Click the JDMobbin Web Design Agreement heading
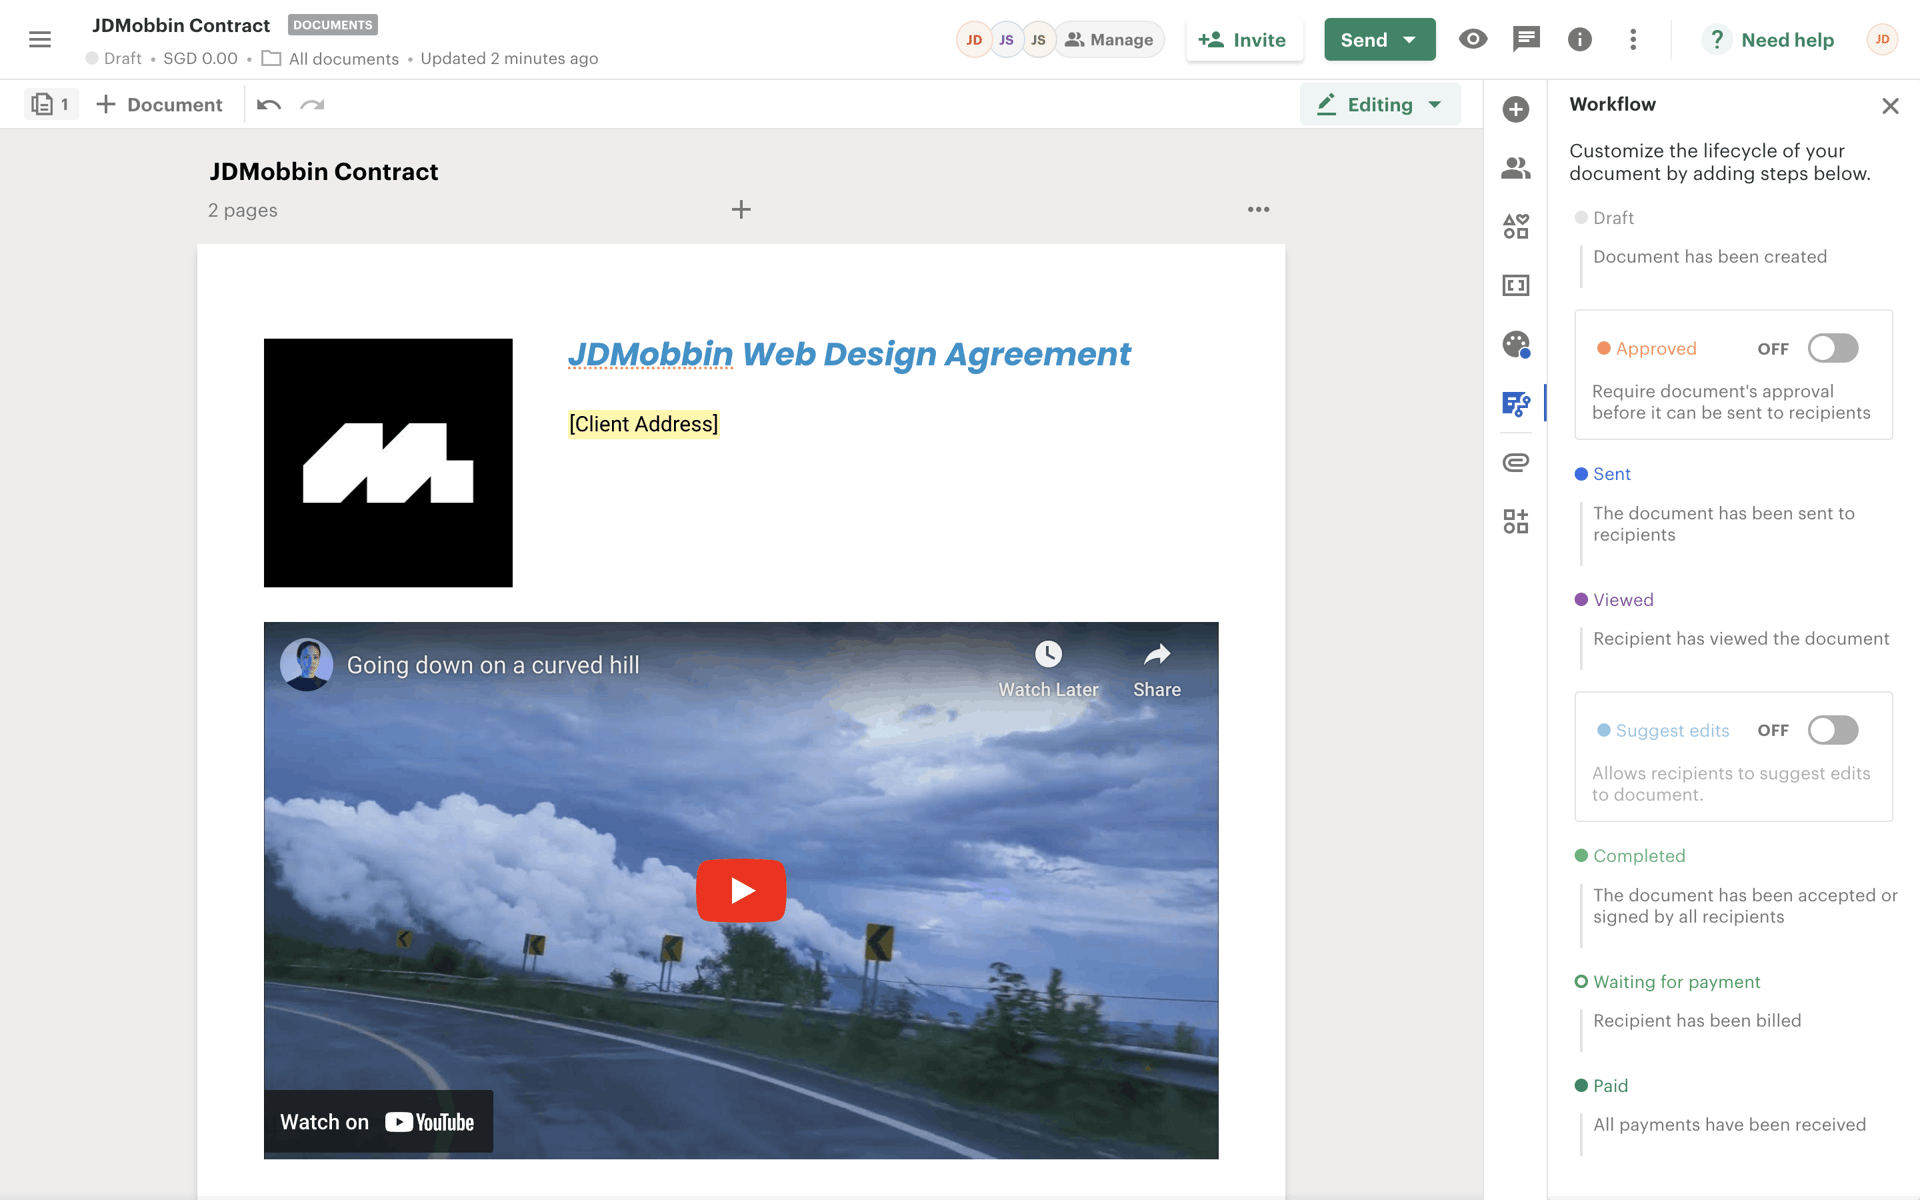1920x1200 pixels. (x=849, y=354)
